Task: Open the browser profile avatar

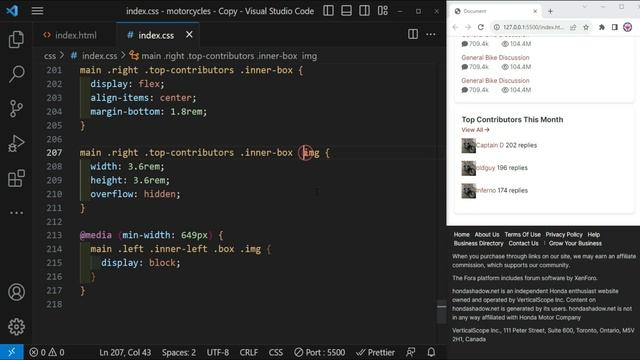Action: 628,27
